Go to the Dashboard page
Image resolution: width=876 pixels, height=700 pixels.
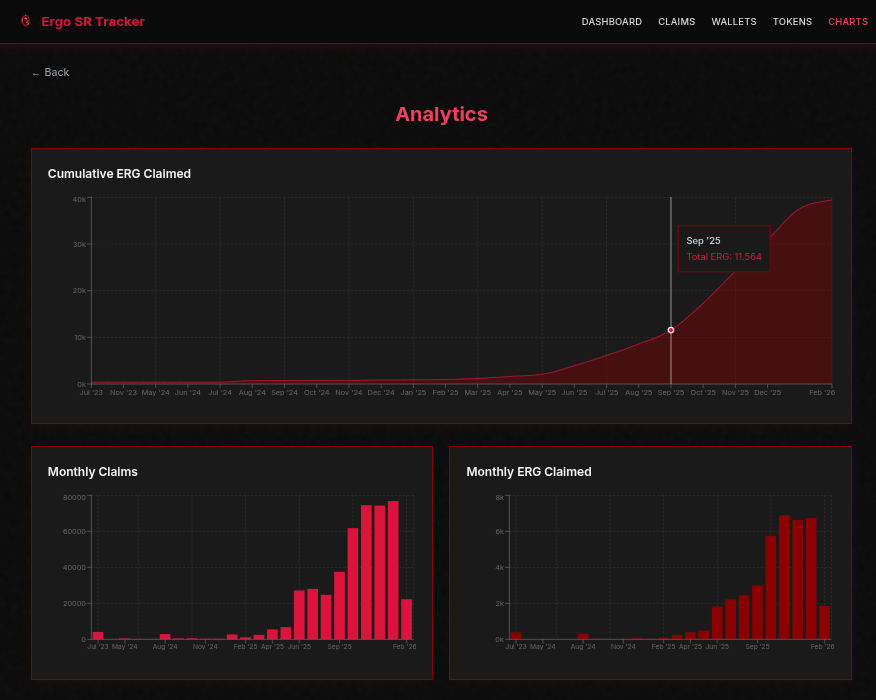tap(611, 22)
